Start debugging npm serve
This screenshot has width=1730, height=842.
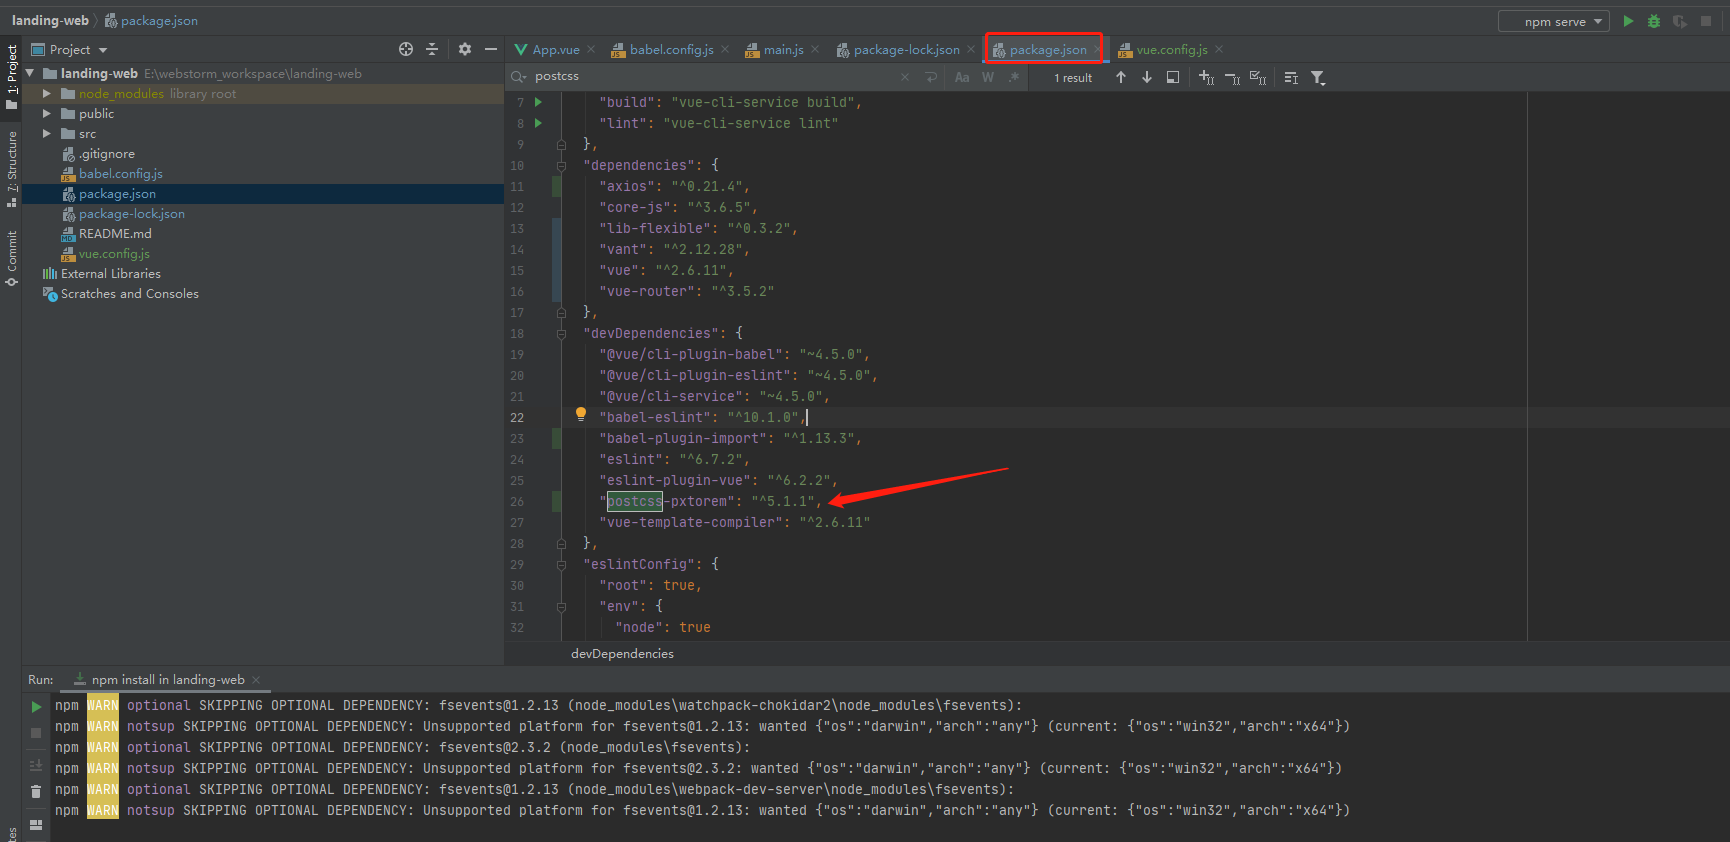click(x=1654, y=21)
